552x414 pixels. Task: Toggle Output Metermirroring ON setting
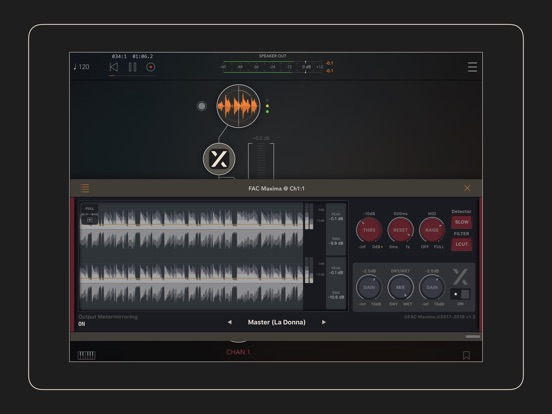tap(82, 324)
